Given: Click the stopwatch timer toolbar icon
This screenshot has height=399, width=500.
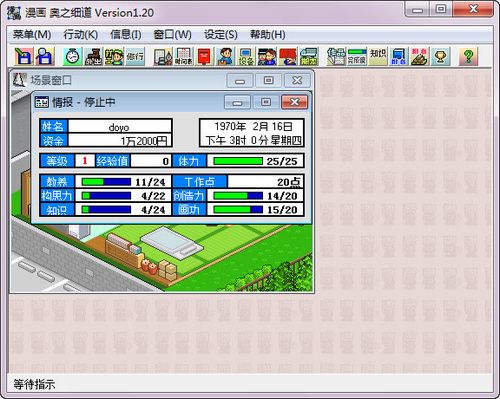Looking at the screenshot, I should pyautogui.click(x=72, y=56).
